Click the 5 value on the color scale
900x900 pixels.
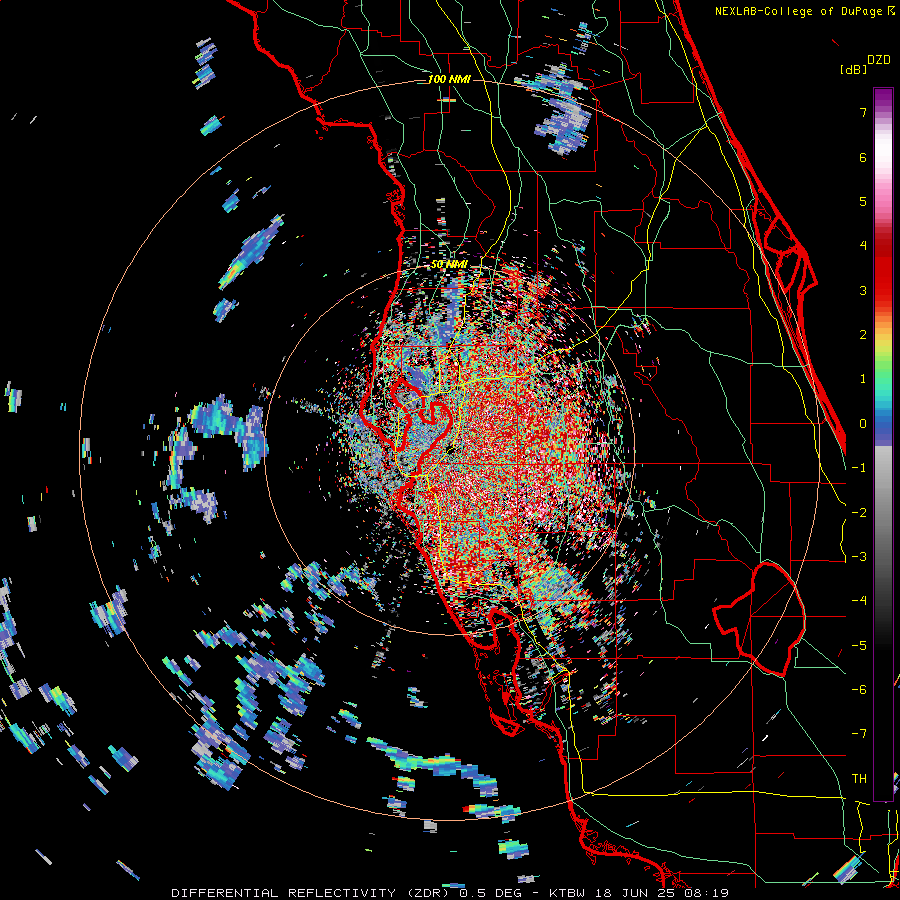[863, 201]
